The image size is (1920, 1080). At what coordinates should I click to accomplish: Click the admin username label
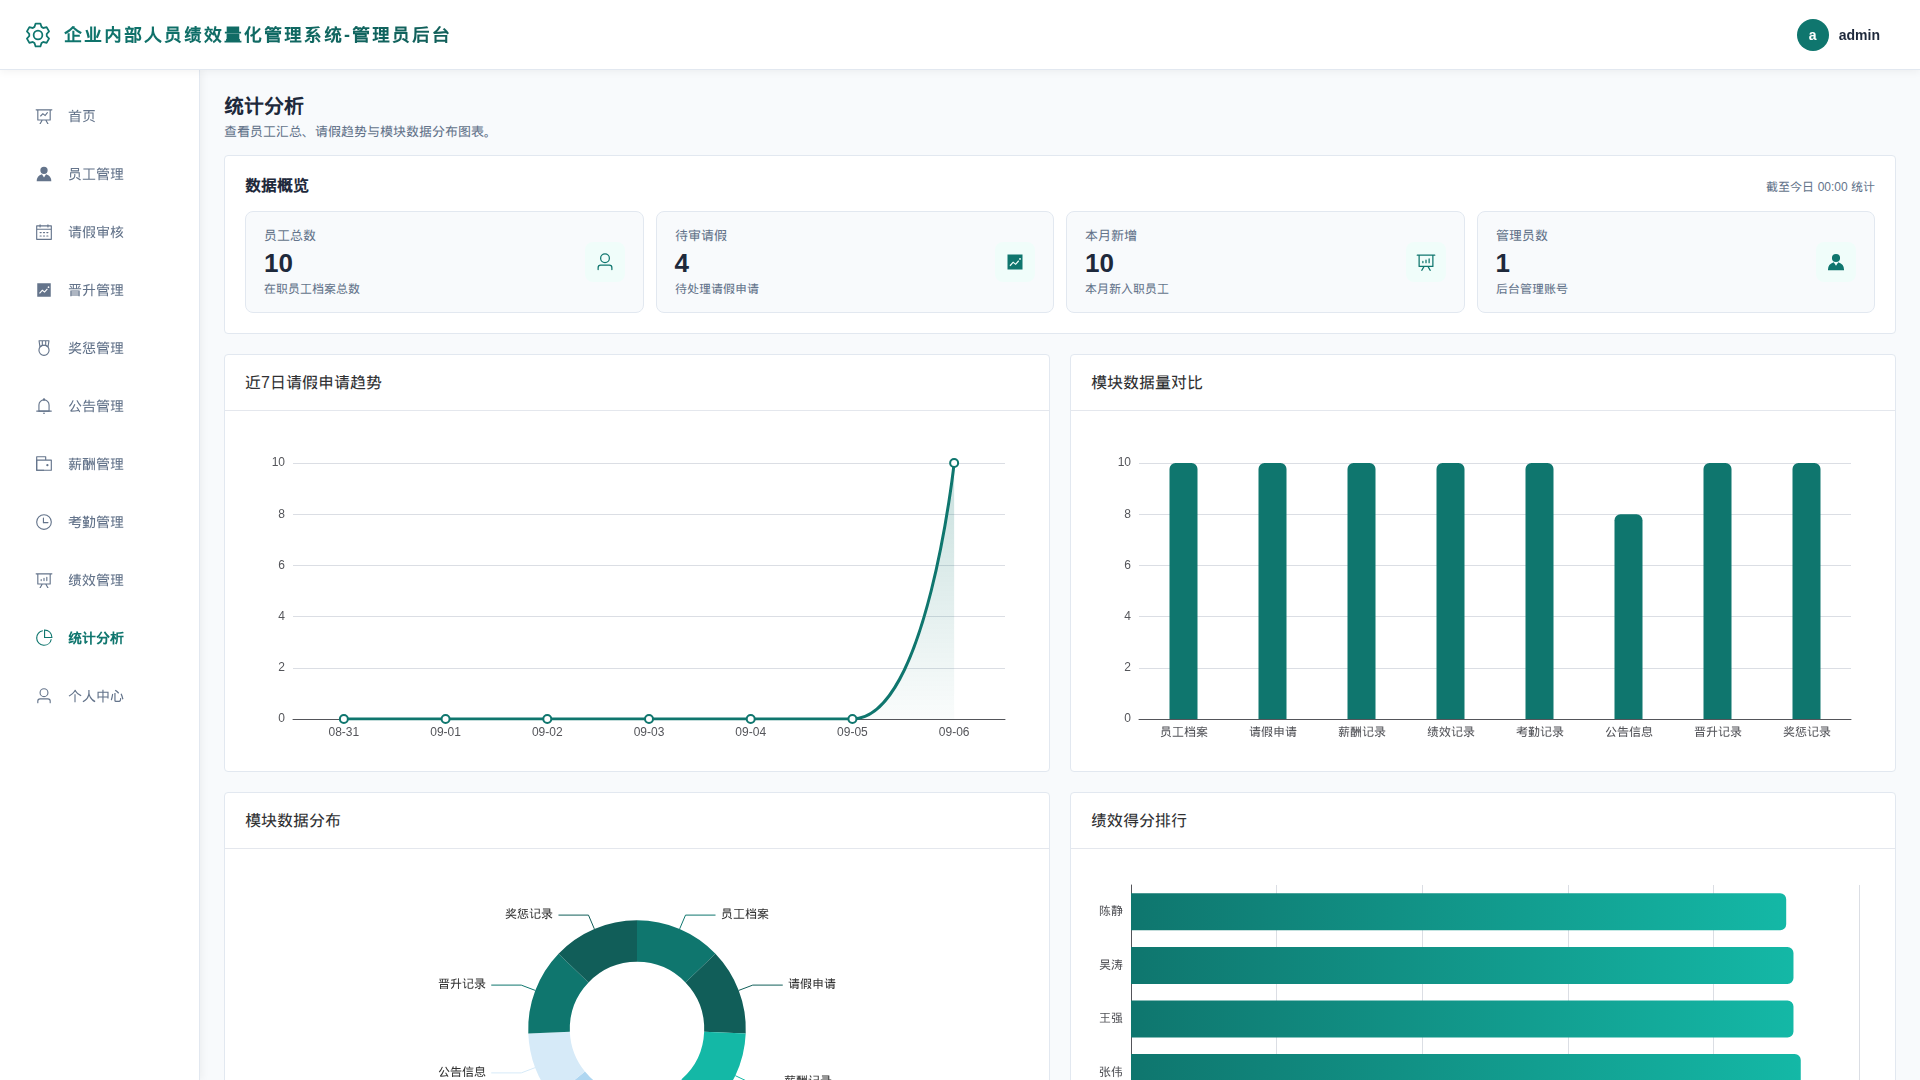point(1859,35)
